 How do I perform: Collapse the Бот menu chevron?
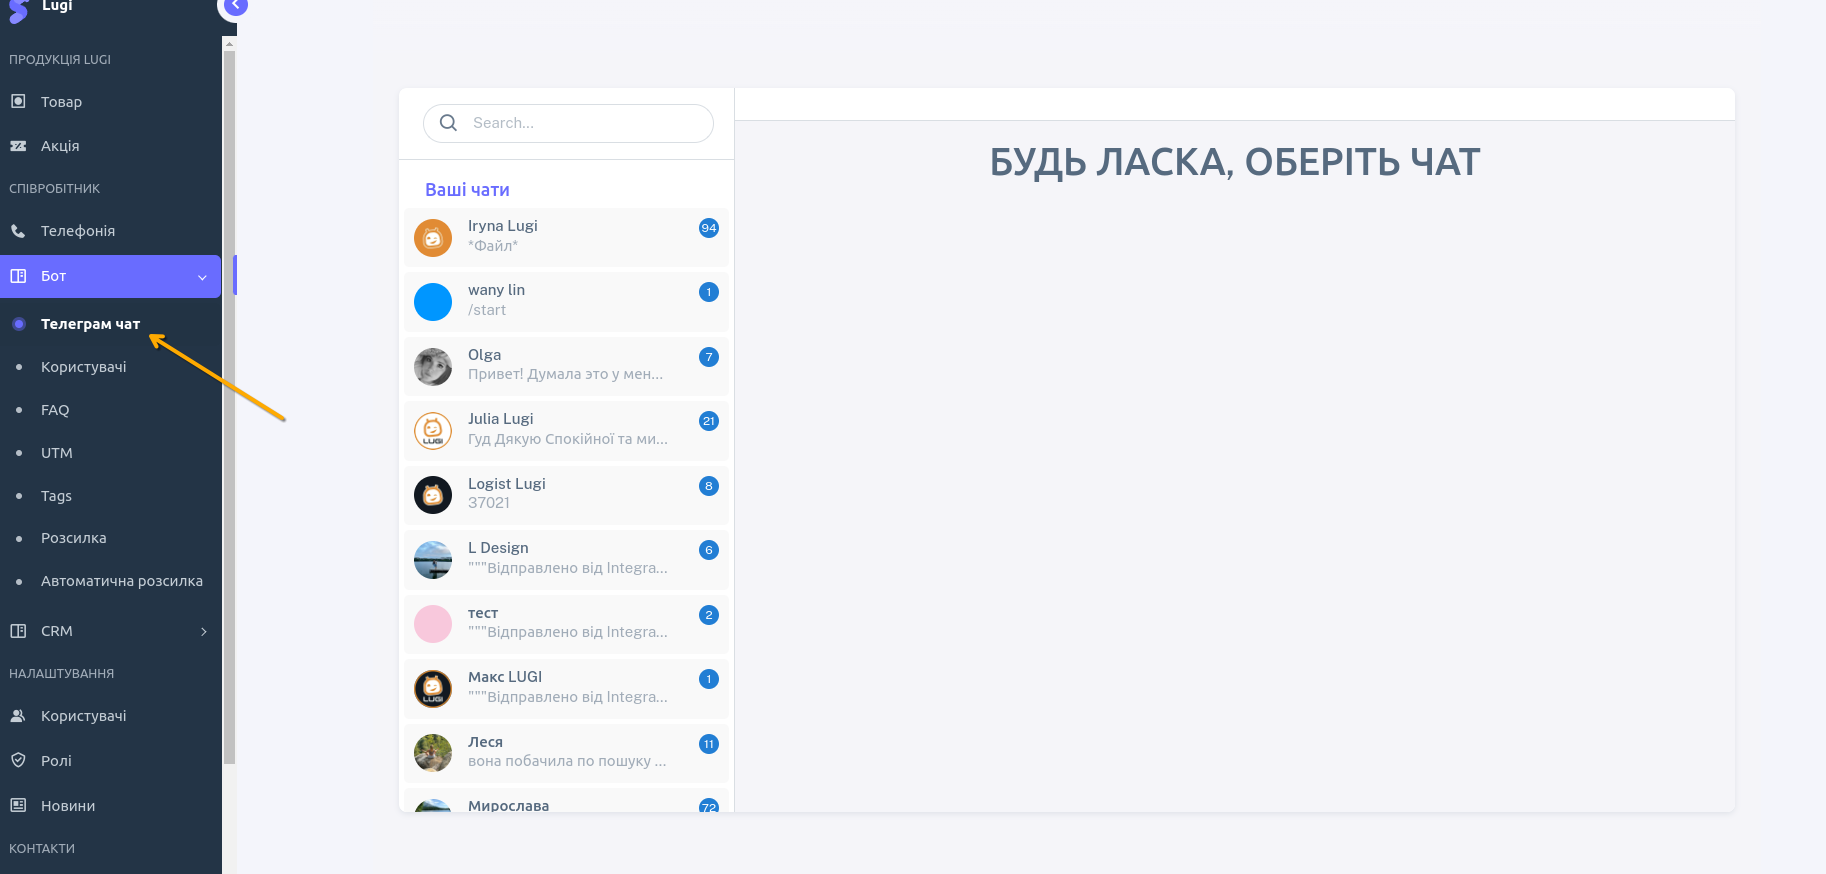203,277
